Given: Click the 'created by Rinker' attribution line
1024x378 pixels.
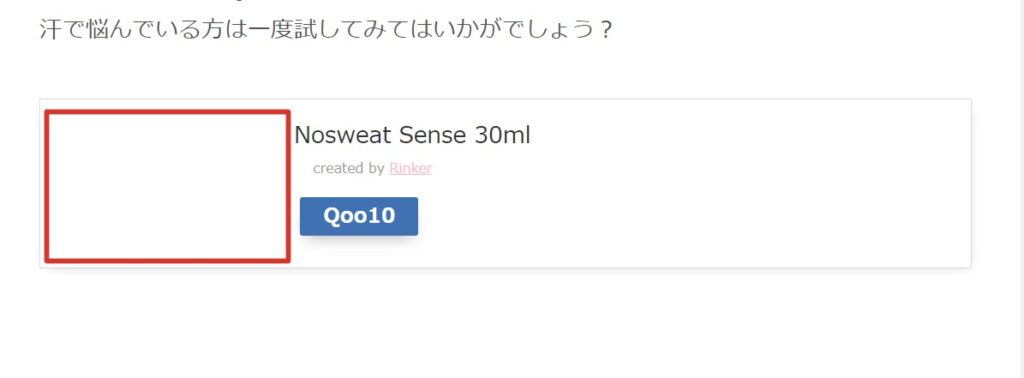Looking at the screenshot, I should click(x=372, y=168).
